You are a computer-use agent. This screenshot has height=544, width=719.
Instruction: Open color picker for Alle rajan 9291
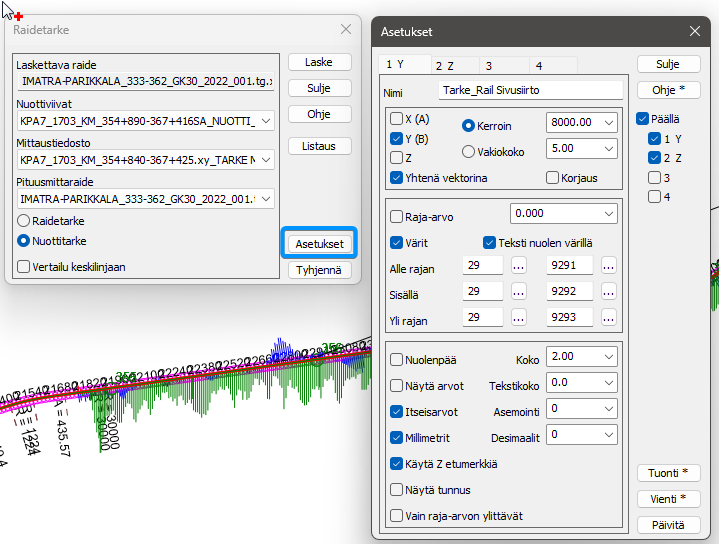(x=608, y=266)
